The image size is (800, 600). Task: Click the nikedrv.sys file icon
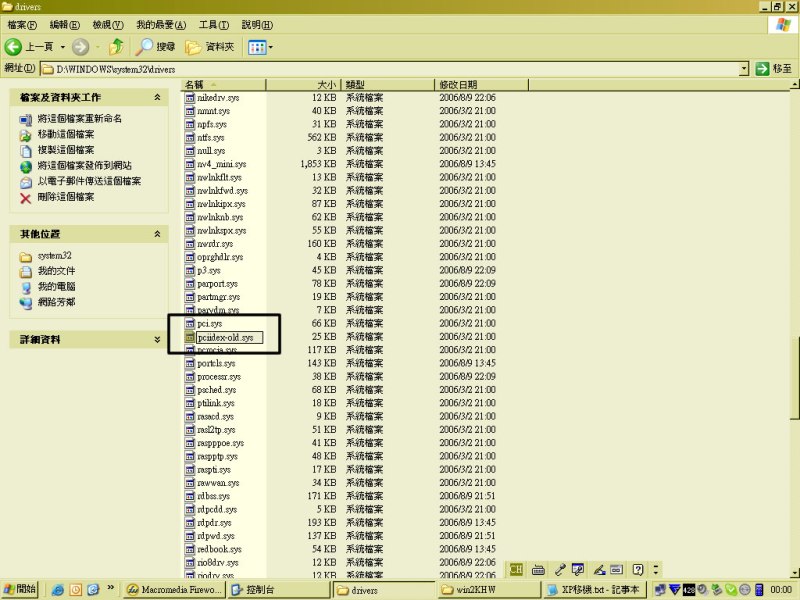(x=190, y=97)
